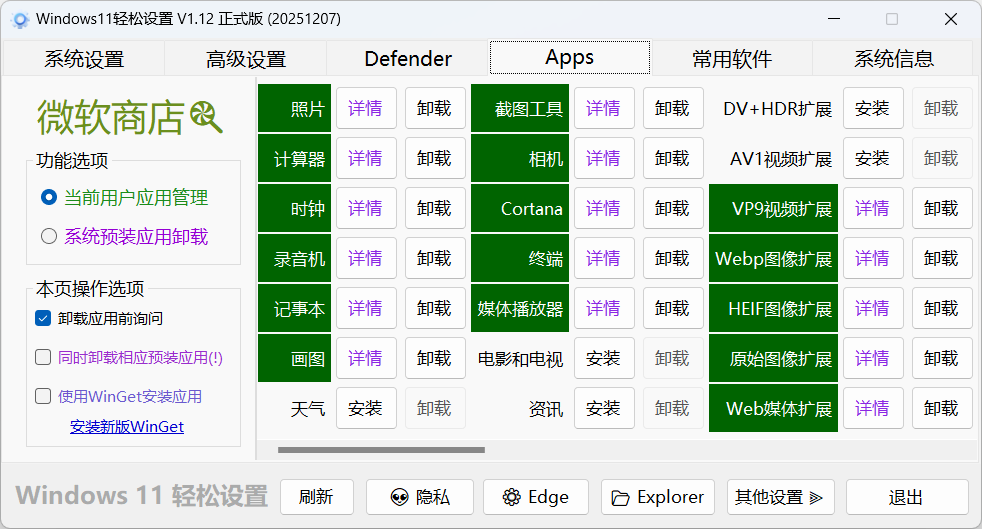The width and height of the screenshot is (982, 529).
Task: View 详情 for 原始图像扩展
Action: click(872, 359)
